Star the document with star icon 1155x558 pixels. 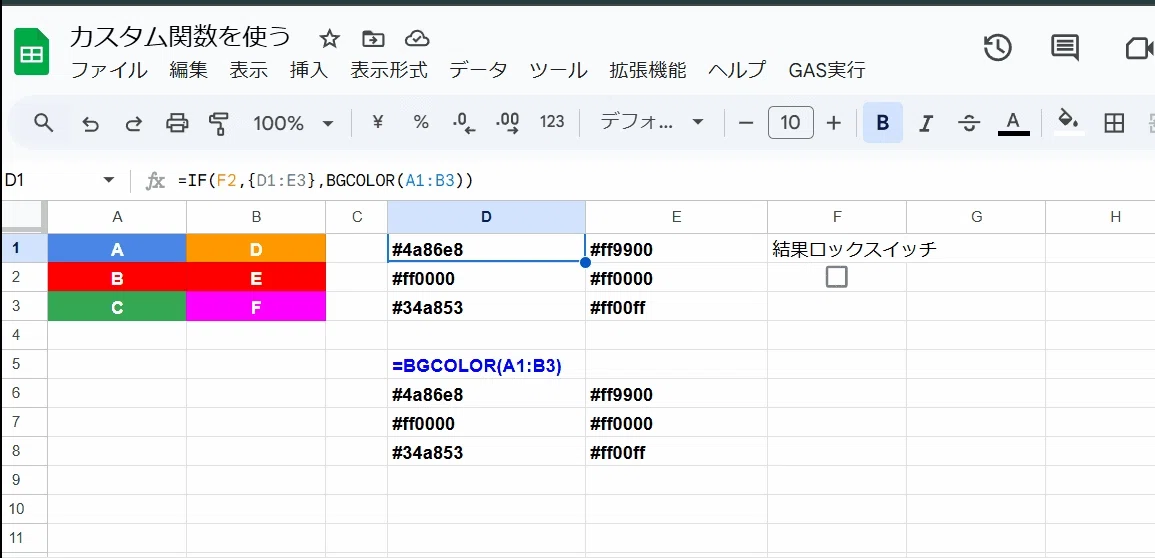coord(329,39)
